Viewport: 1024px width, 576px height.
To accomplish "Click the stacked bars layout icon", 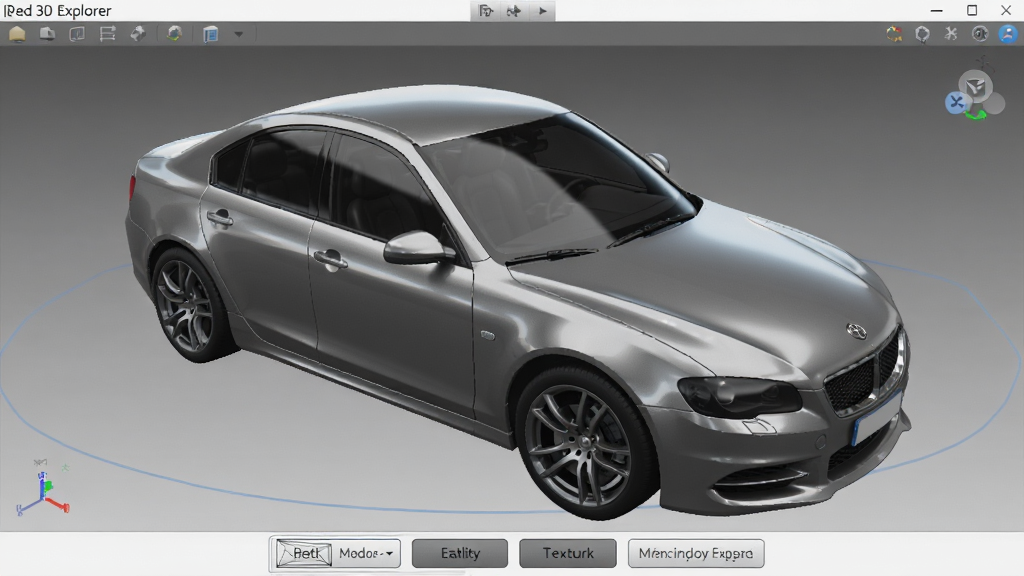I will [x=107, y=34].
